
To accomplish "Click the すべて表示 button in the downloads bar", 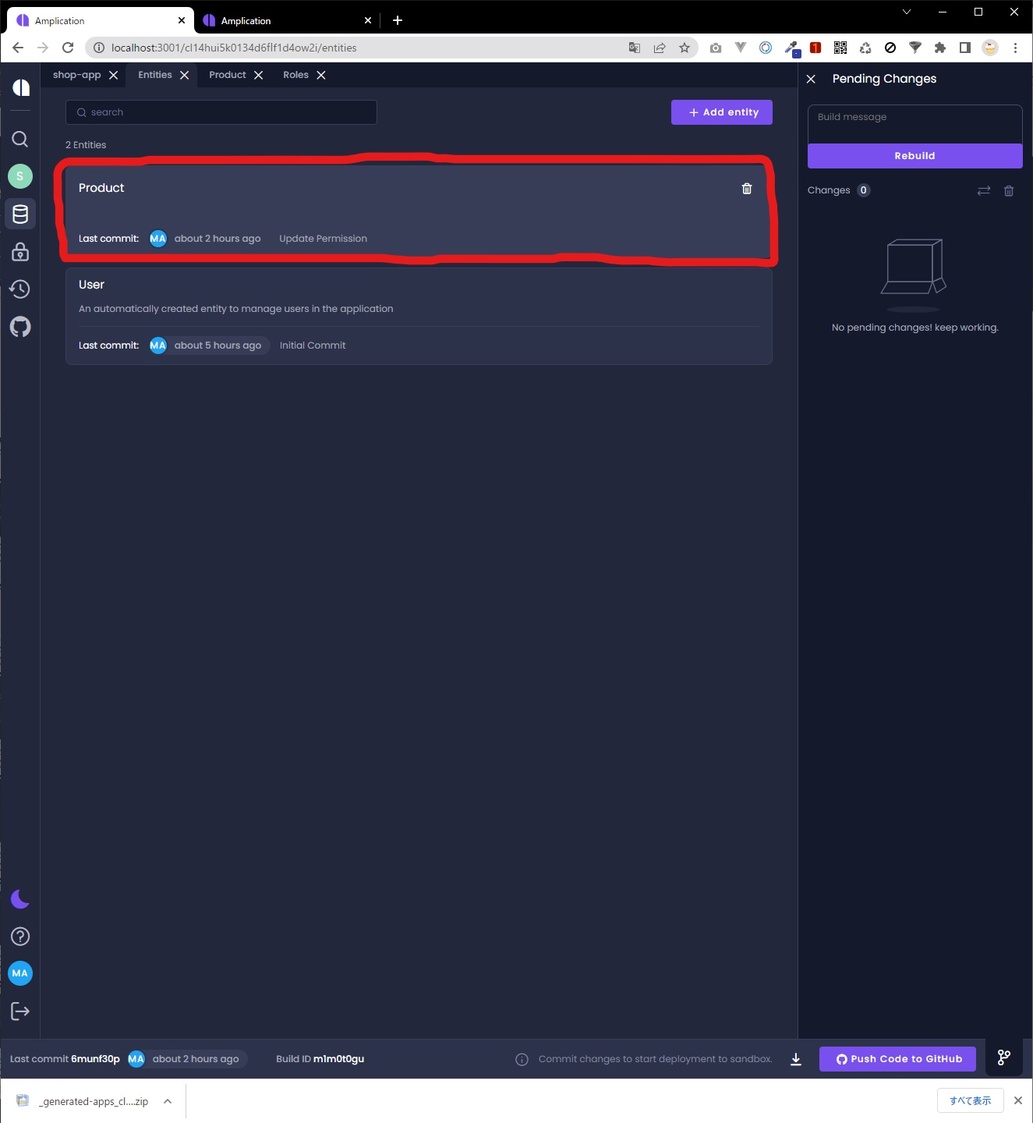I will tap(971, 1101).
